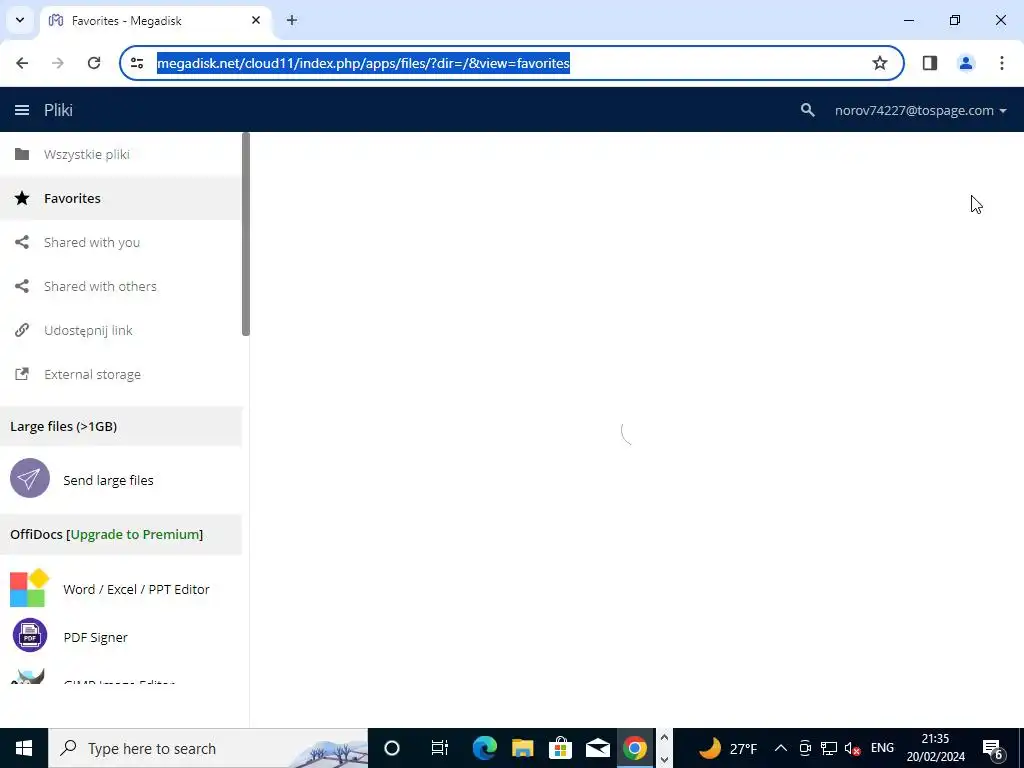This screenshot has width=1024, height=768.
Task: Click the Pliki app title
Action: click(58, 110)
